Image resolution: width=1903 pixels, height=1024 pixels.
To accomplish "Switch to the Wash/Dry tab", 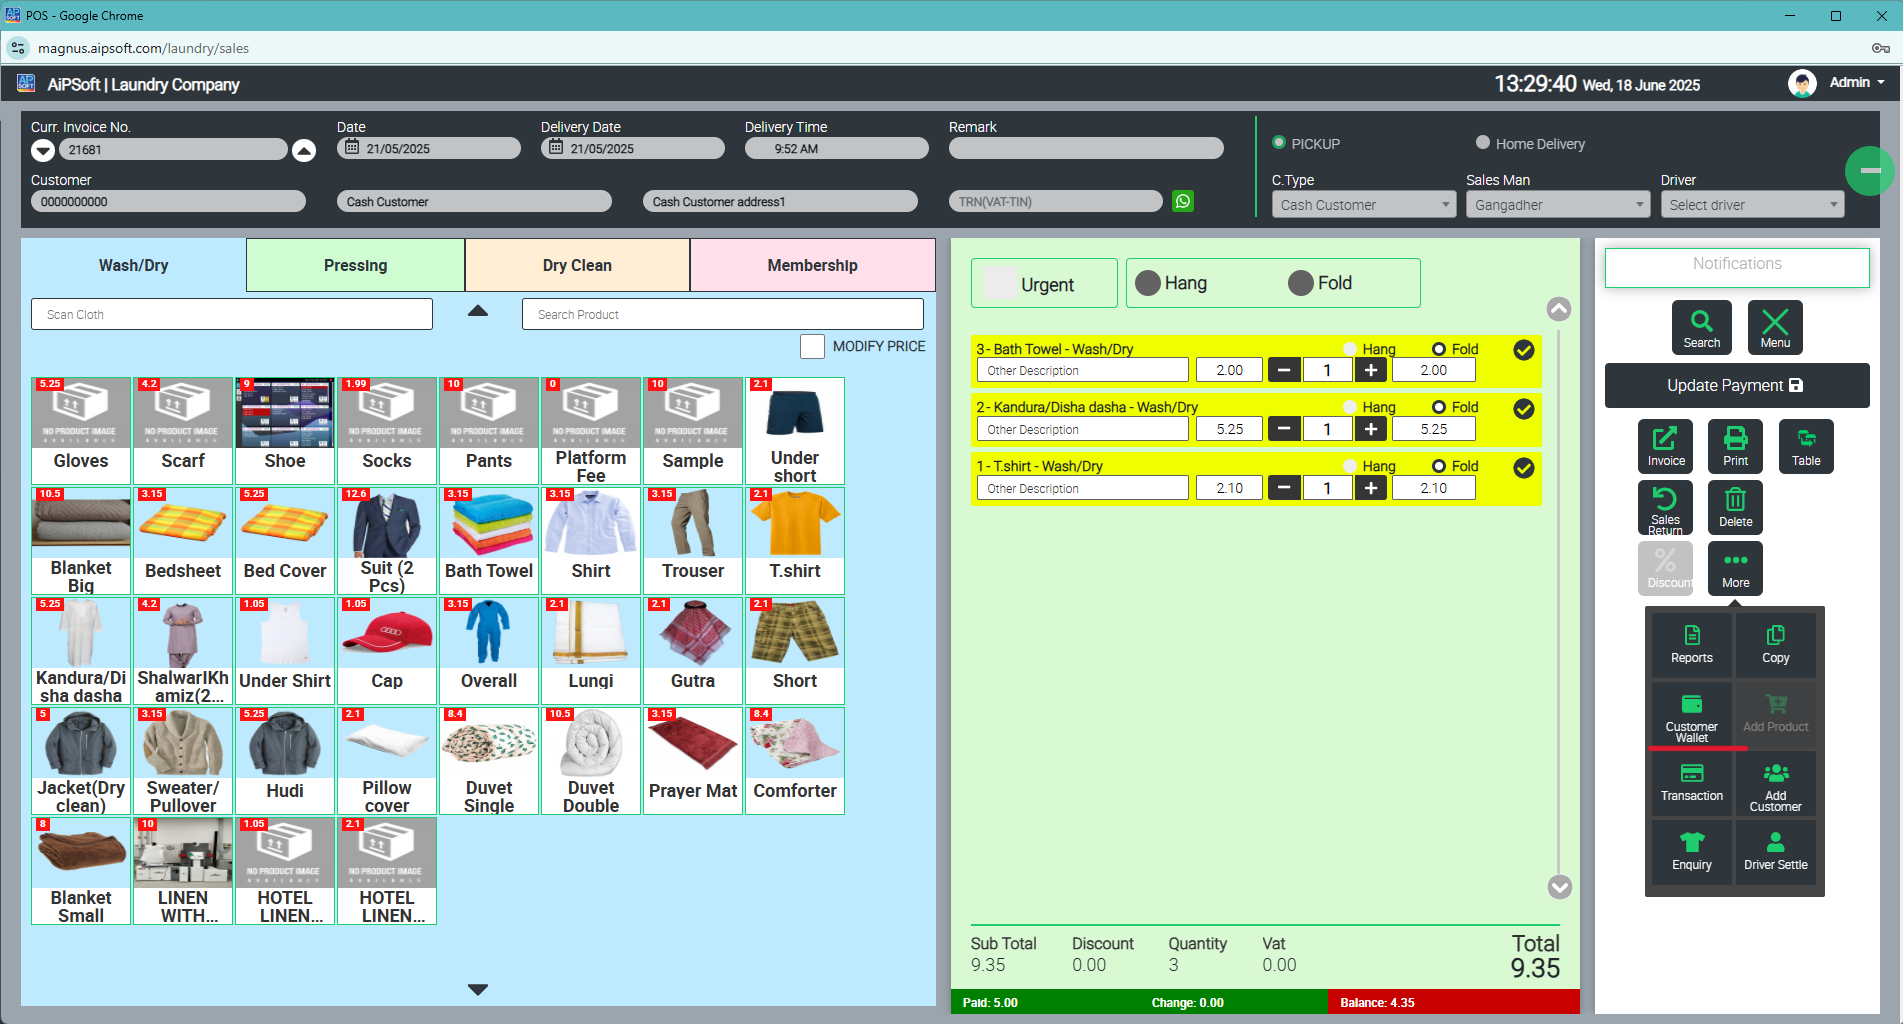I will pyautogui.click(x=133, y=265).
